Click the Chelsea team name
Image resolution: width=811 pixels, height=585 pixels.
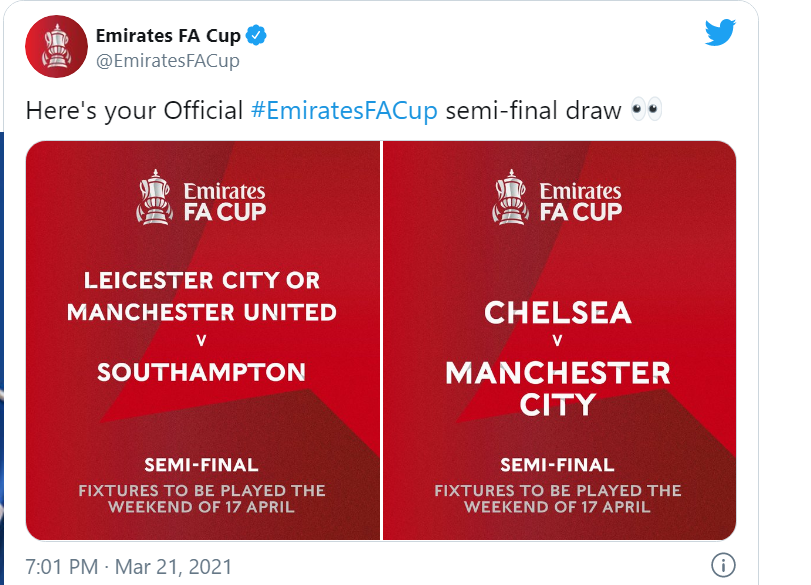pyautogui.click(x=558, y=312)
